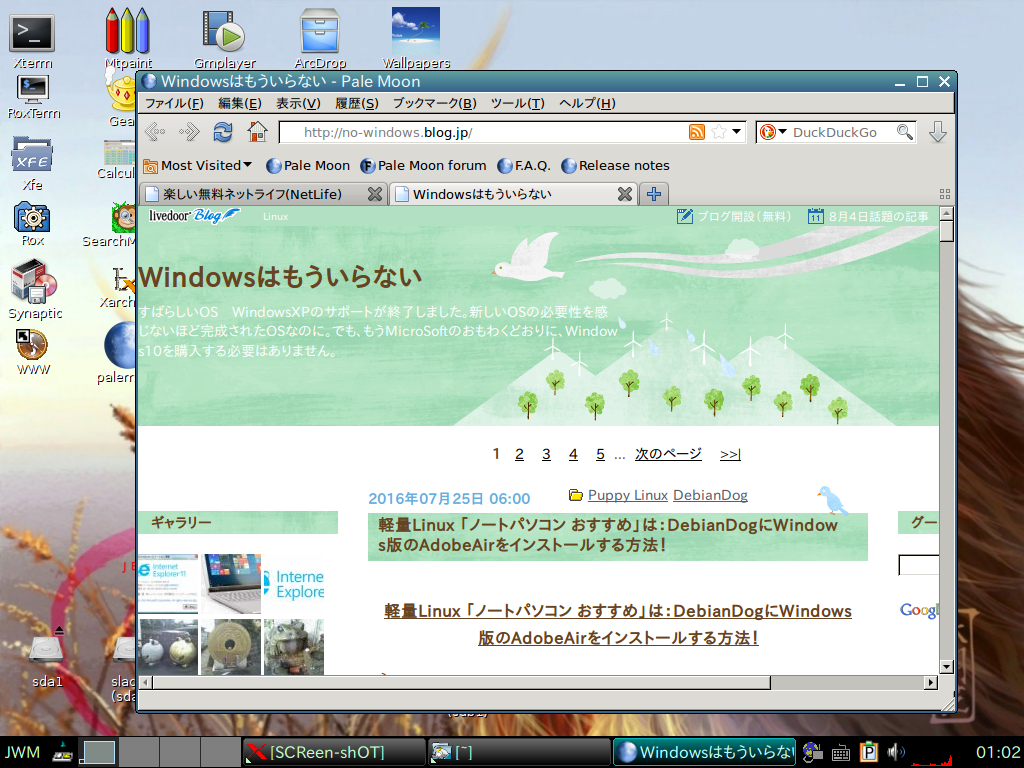Viewport: 1024px width, 768px height.
Task: Click the volume speaker tray icon
Action: click(x=896, y=752)
